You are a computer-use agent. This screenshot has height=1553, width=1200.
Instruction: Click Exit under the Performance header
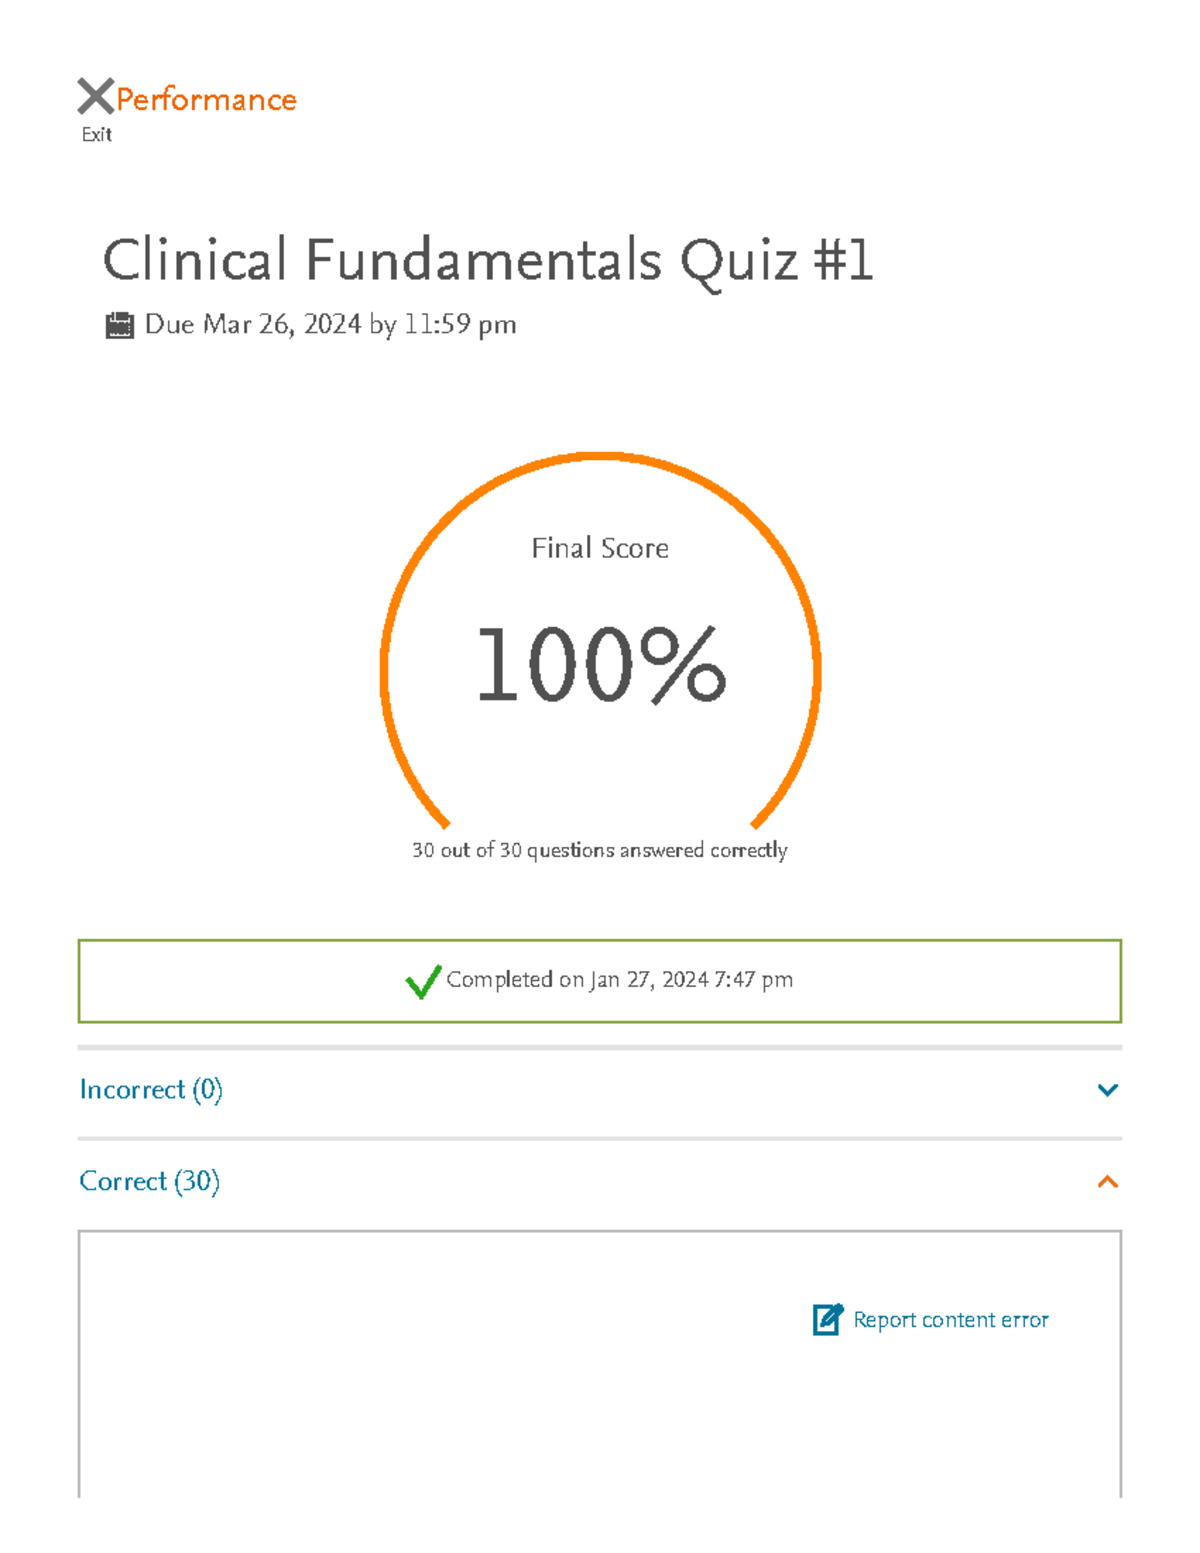[x=95, y=133]
